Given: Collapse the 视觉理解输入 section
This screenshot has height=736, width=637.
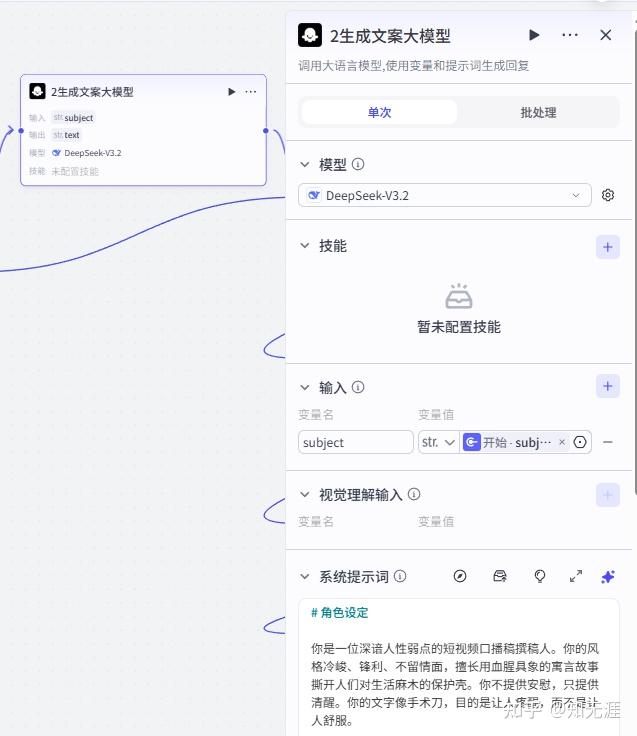Looking at the screenshot, I should coord(305,494).
